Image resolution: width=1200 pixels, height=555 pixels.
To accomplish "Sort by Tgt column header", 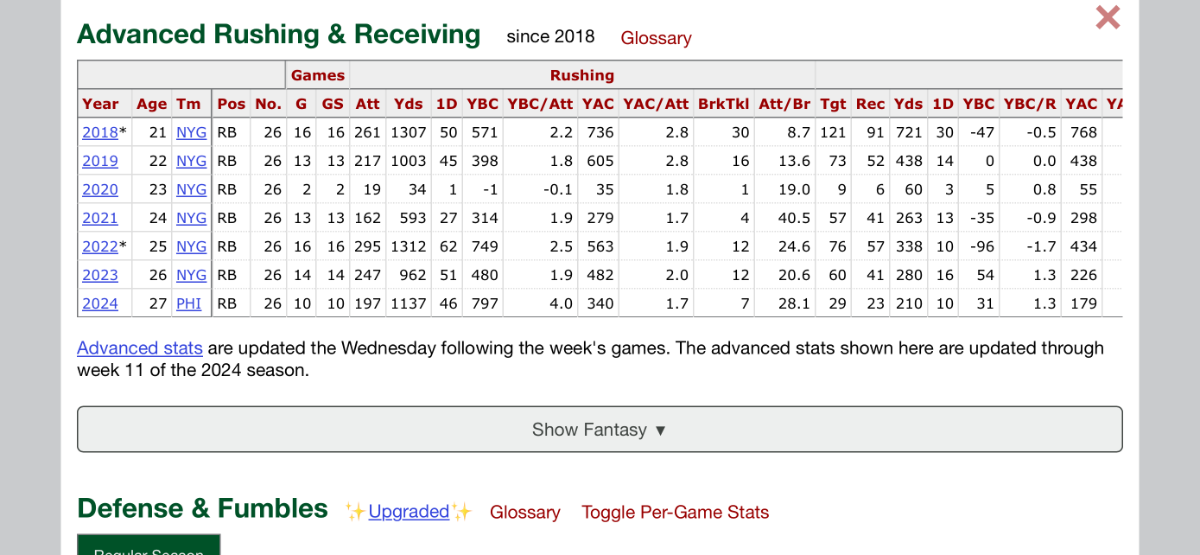I will point(832,104).
